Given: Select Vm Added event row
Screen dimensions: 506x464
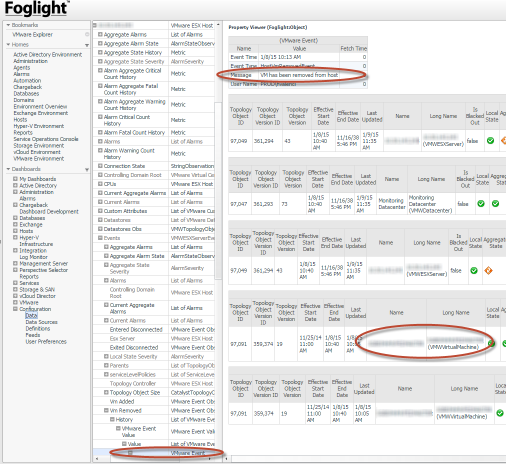Looking at the screenshot, I should (154, 401).
